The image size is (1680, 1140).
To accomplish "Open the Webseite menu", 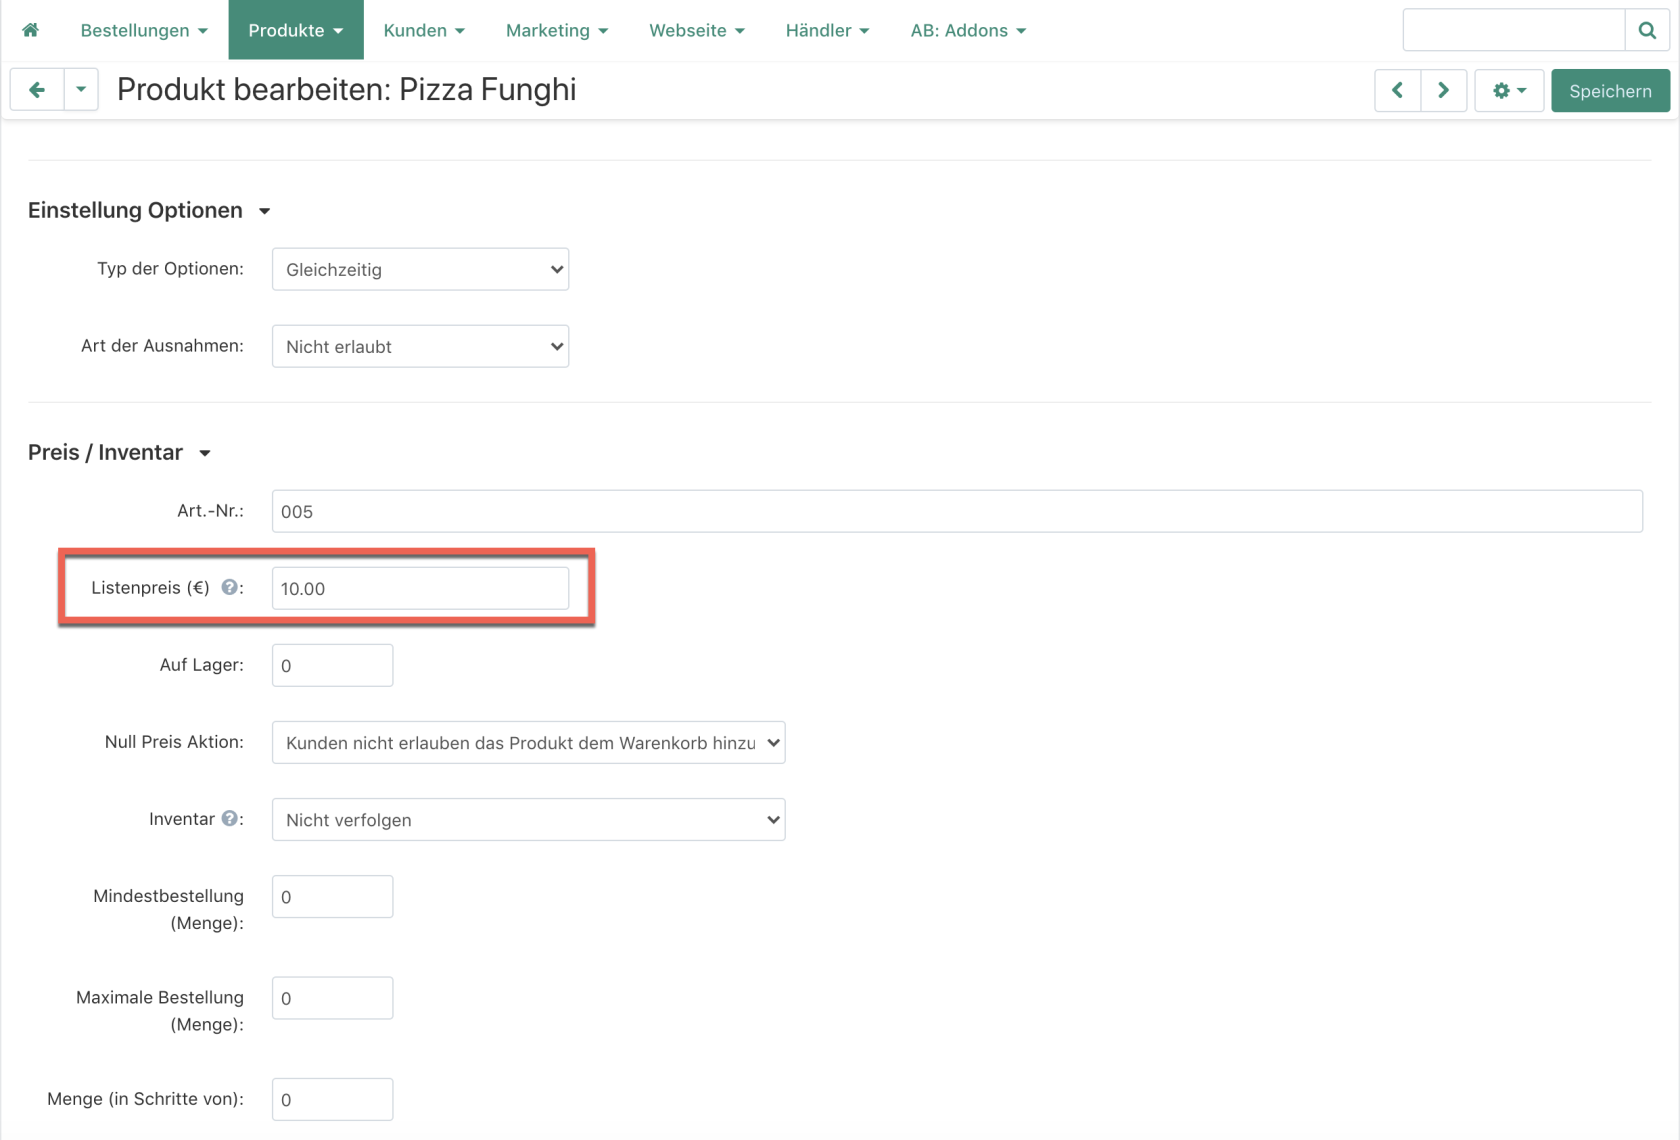I will point(697,30).
